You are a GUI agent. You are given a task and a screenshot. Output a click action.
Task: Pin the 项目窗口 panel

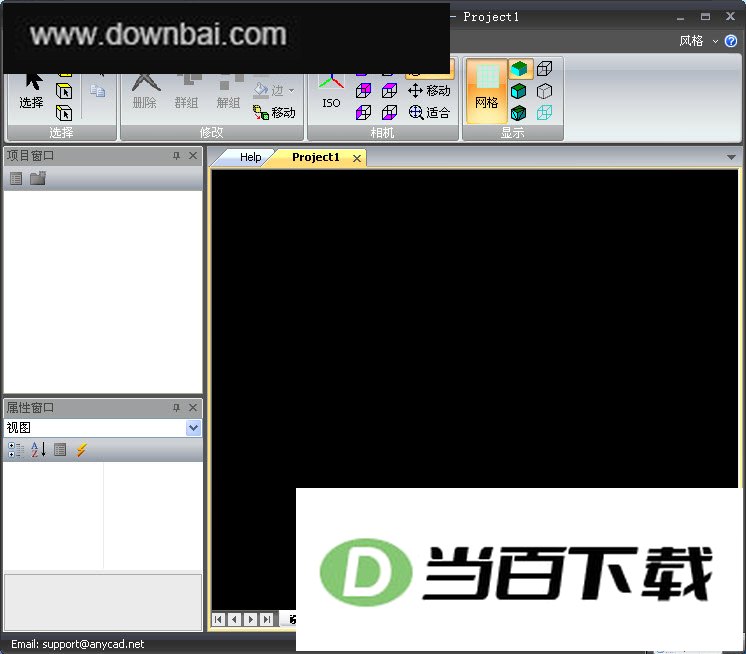[x=177, y=156]
